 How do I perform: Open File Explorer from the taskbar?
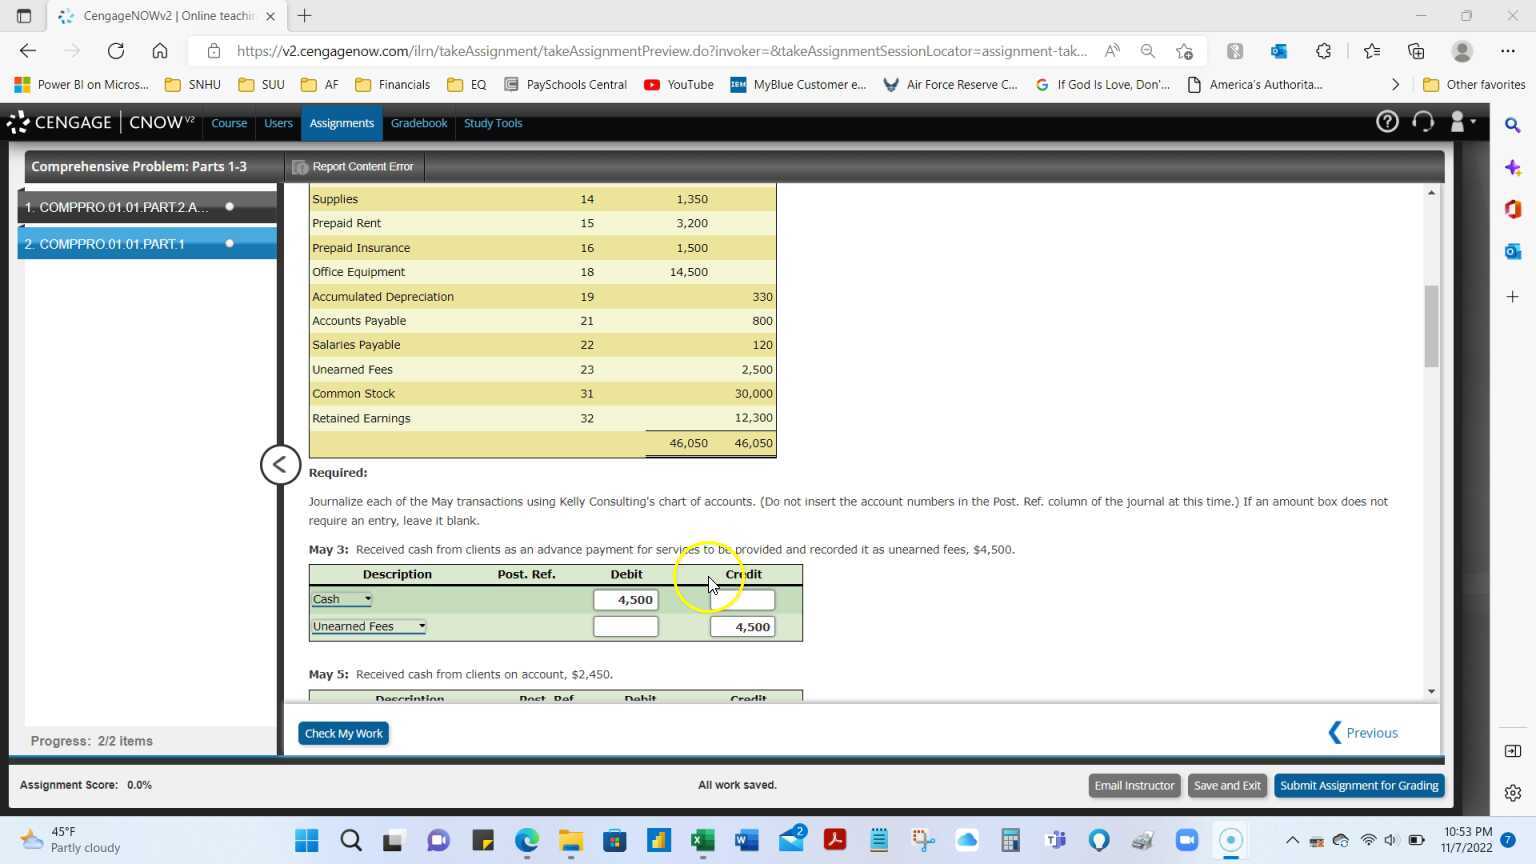(571, 840)
